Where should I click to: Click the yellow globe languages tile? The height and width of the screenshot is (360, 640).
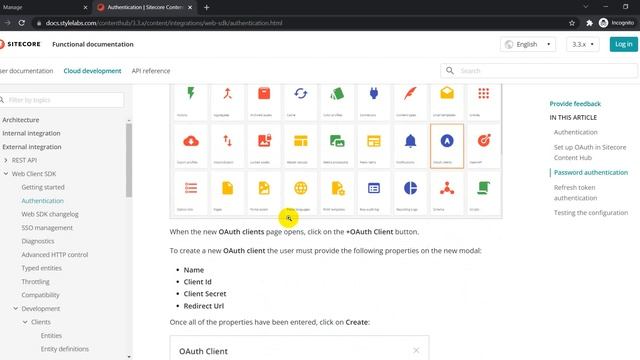301,193
